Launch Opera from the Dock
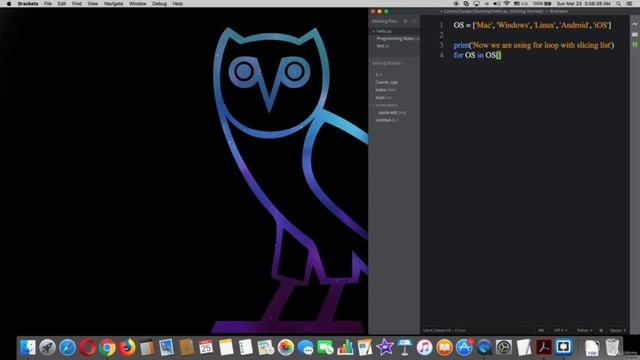 tap(87, 348)
